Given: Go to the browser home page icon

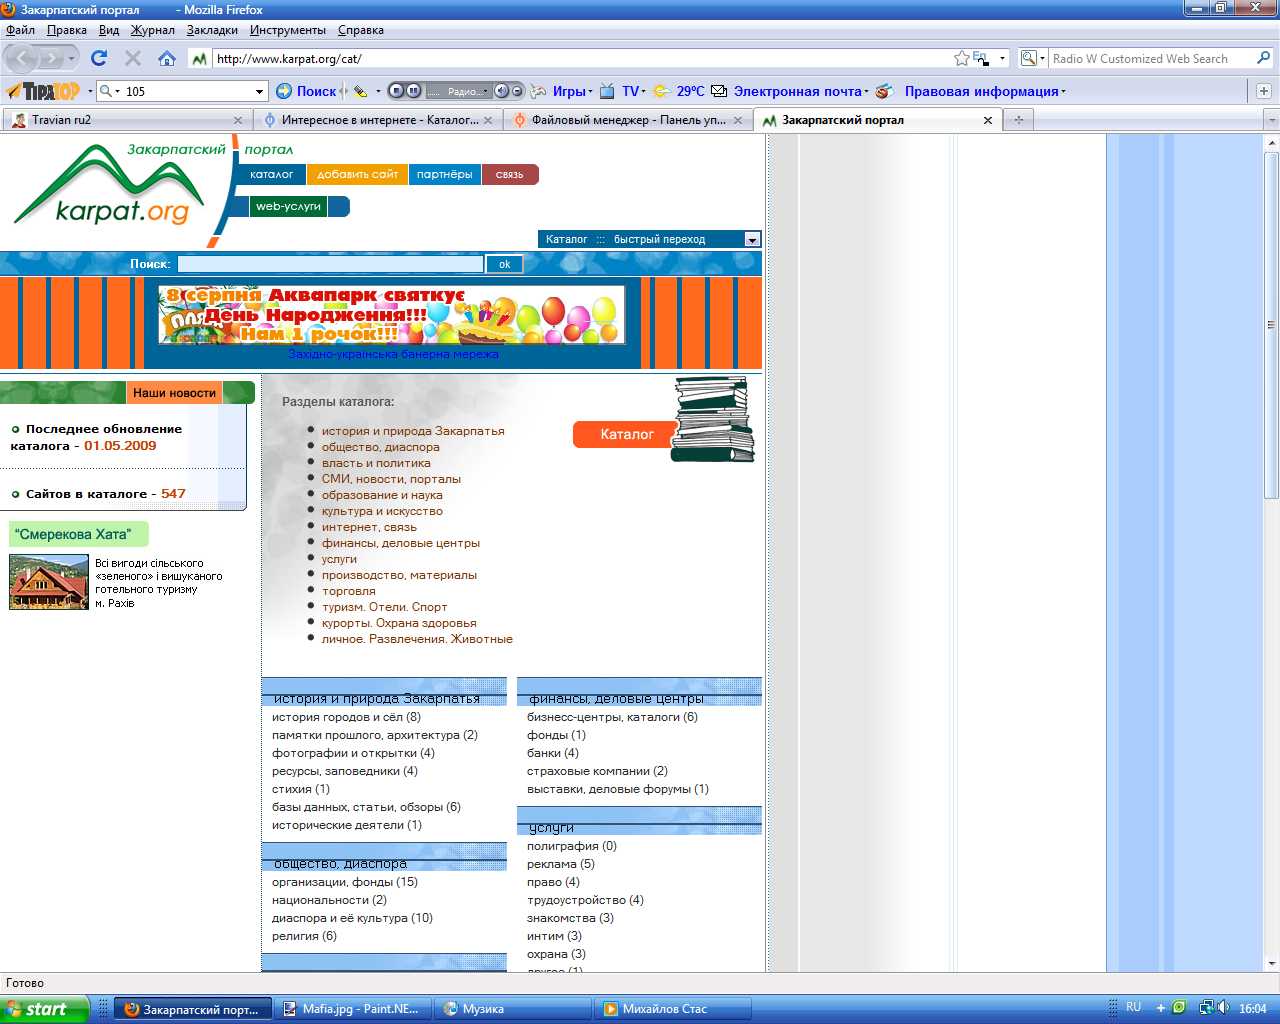Looking at the screenshot, I should (x=167, y=58).
